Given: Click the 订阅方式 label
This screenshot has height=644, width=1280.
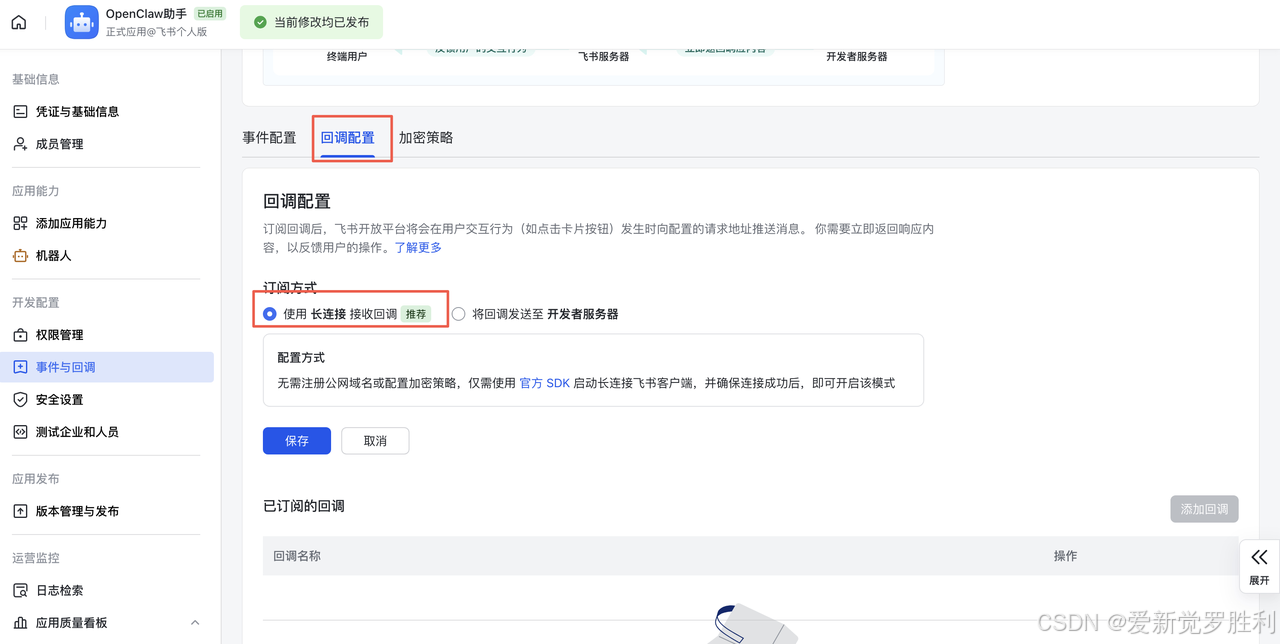Looking at the screenshot, I should (x=290, y=287).
